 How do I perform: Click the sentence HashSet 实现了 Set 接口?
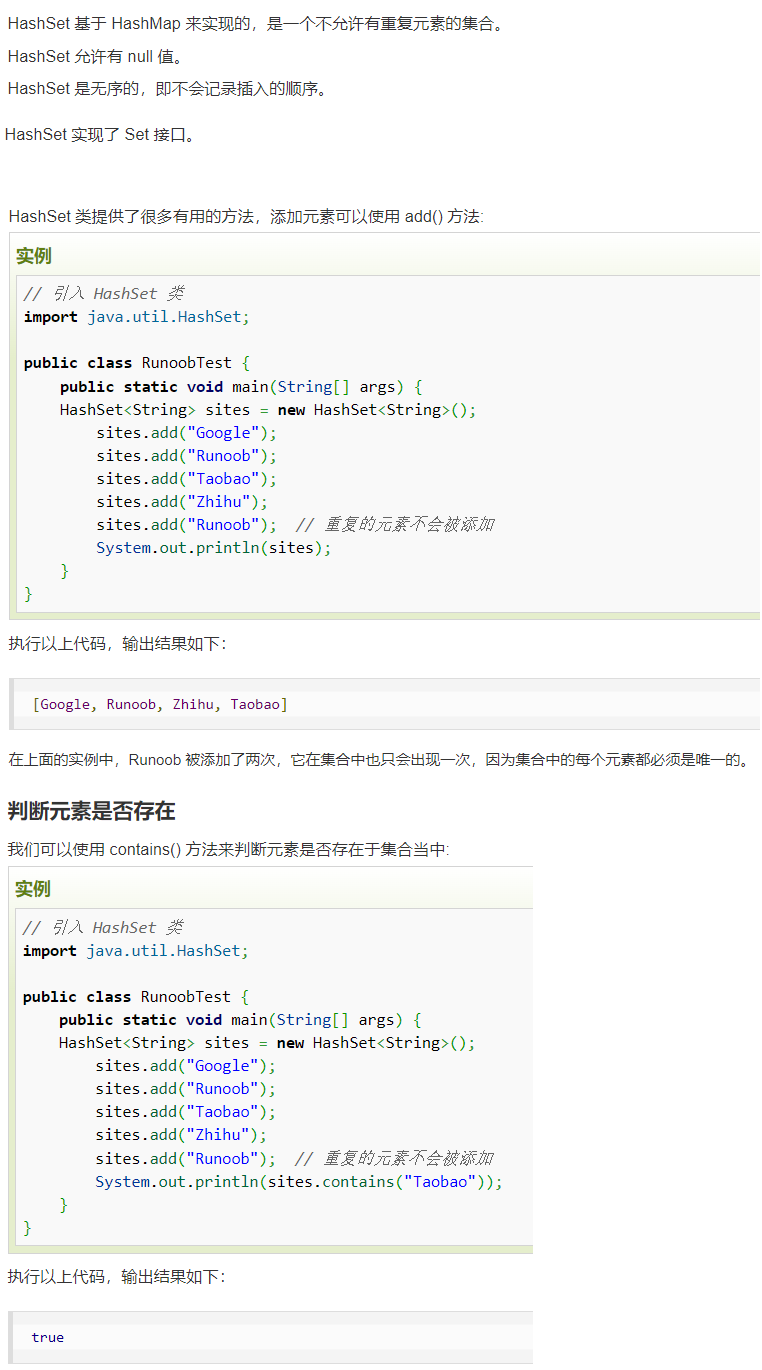point(100,135)
